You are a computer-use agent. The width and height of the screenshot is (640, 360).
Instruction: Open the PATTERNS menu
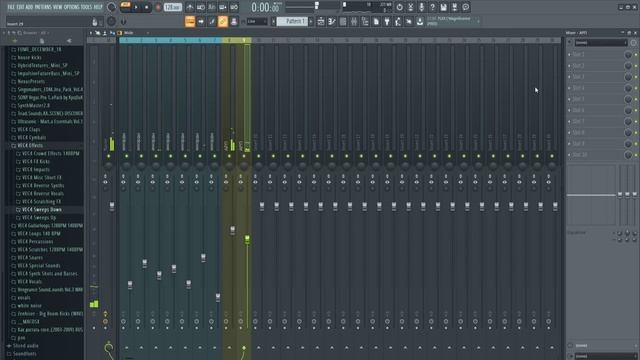(43, 7)
